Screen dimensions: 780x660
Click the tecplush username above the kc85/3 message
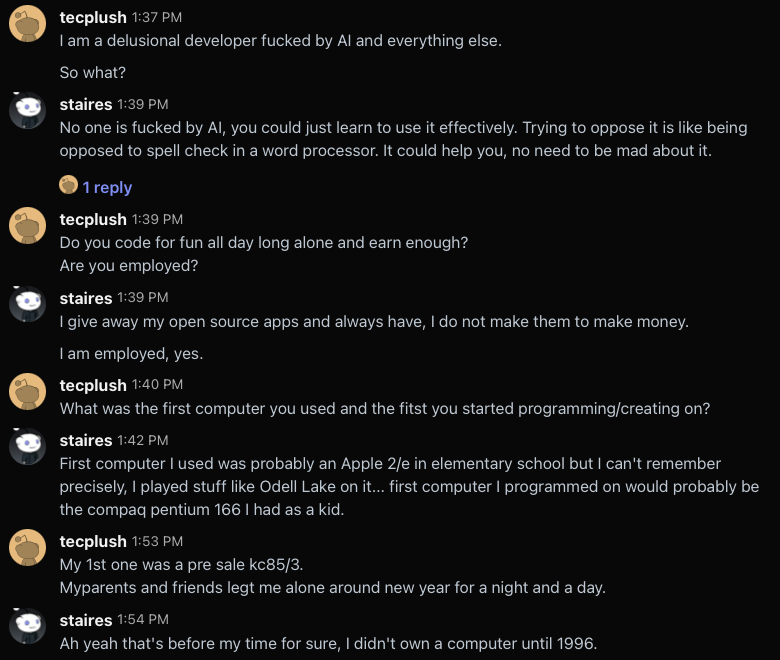tap(93, 541)
